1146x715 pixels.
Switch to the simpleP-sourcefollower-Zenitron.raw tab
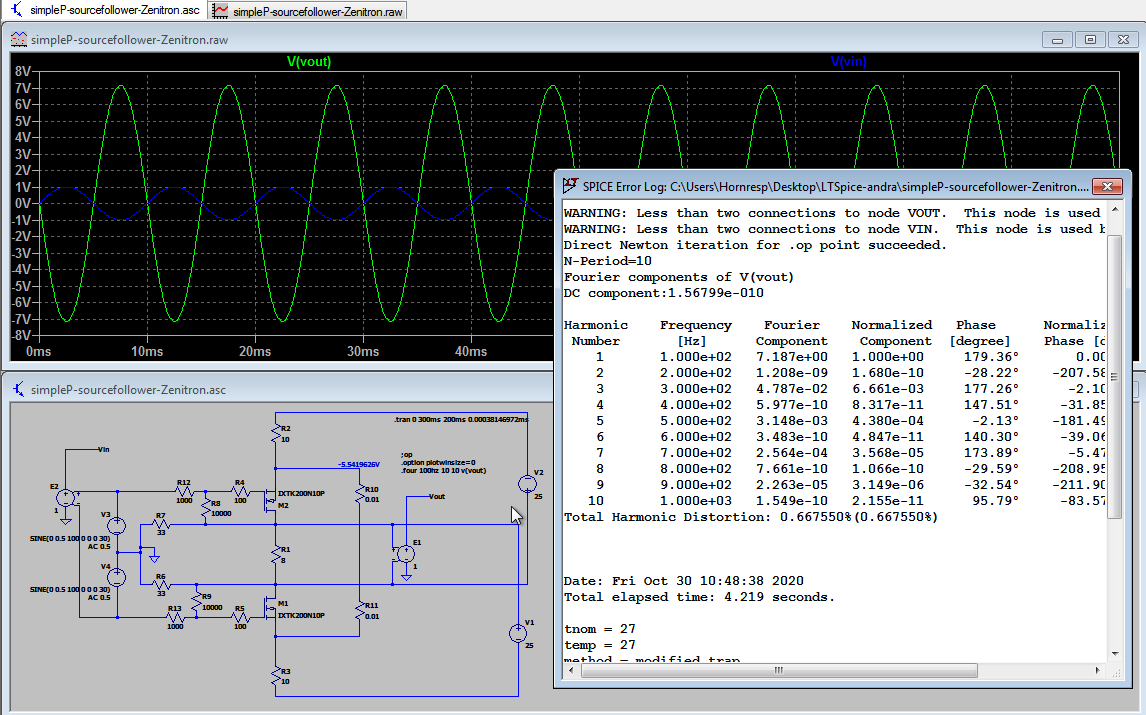click(x=307, y=11)
